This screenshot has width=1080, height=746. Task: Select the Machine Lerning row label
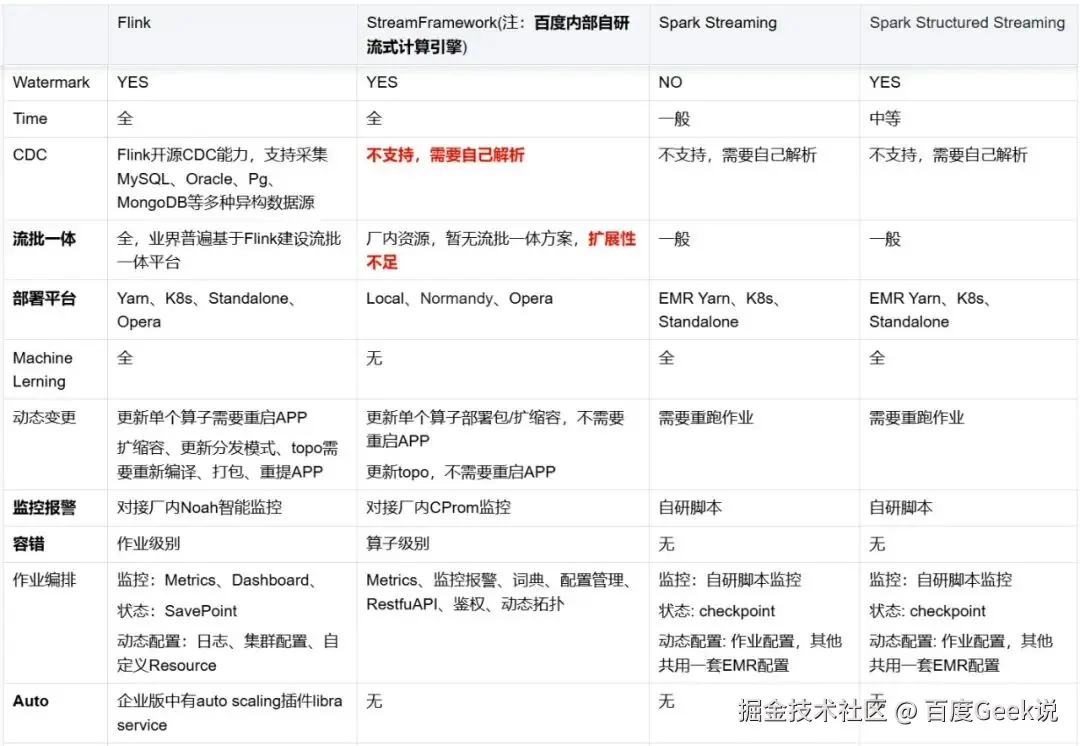44,369
